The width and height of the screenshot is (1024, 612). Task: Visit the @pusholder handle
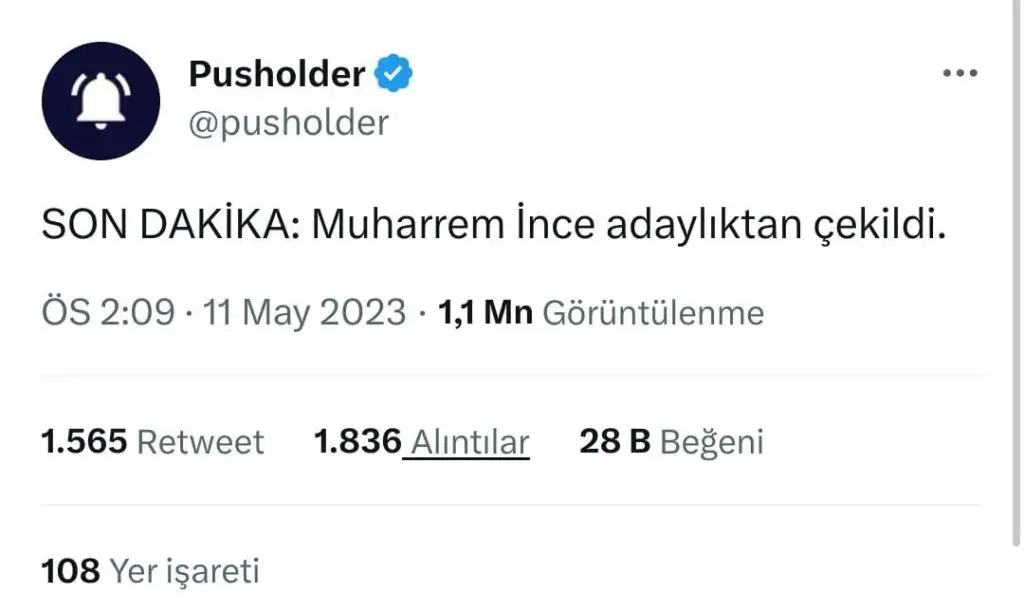click(288, 123)
